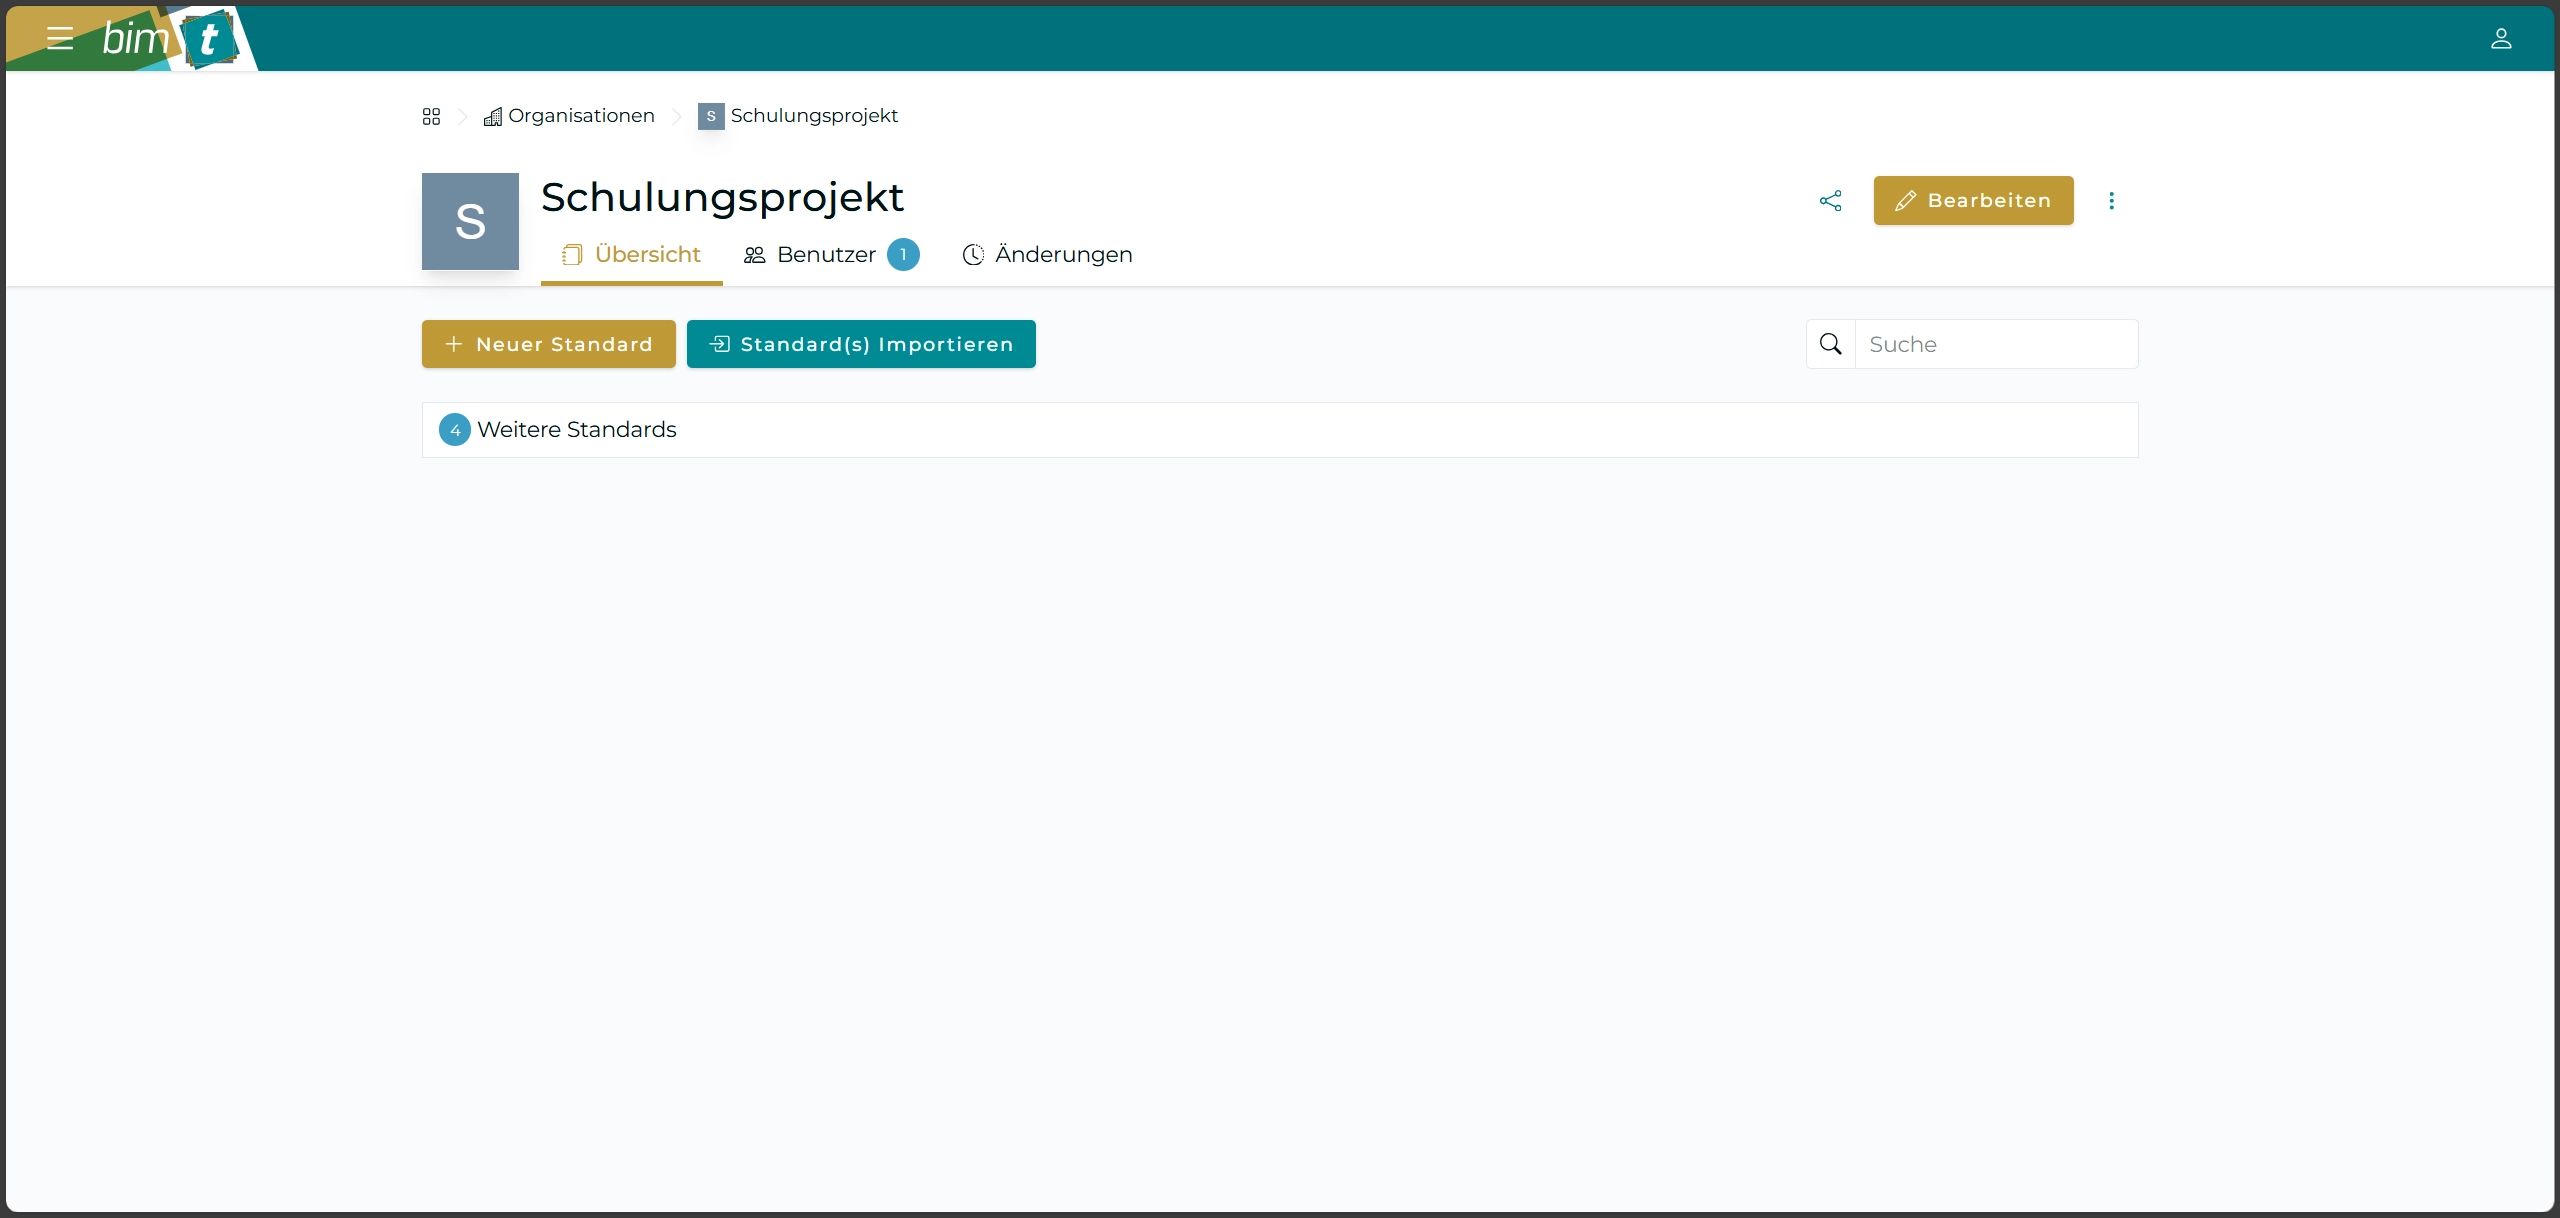Click the magnifier search icon
The height and width of the screenshot is (1218, 2560).
click(x=1830, y=344)
